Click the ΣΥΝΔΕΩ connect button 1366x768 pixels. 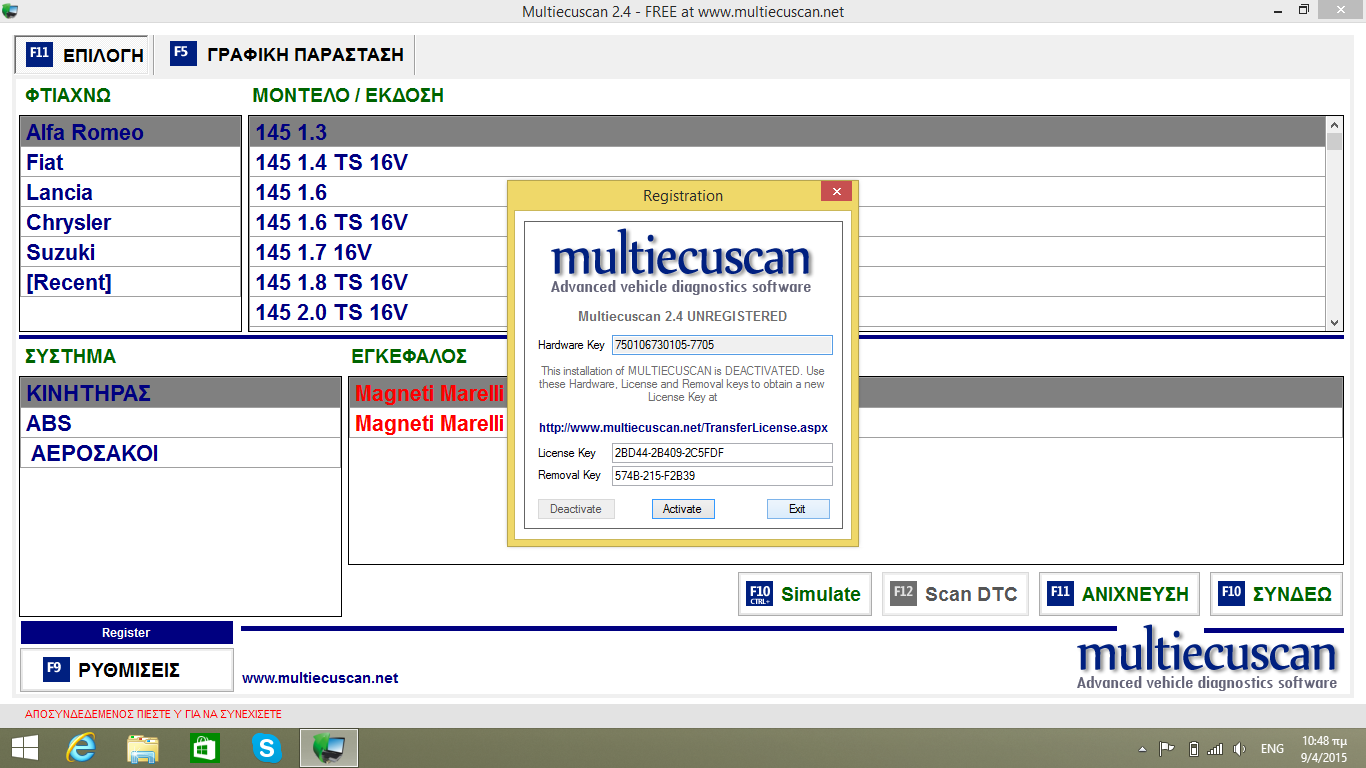pos(1276,594)
